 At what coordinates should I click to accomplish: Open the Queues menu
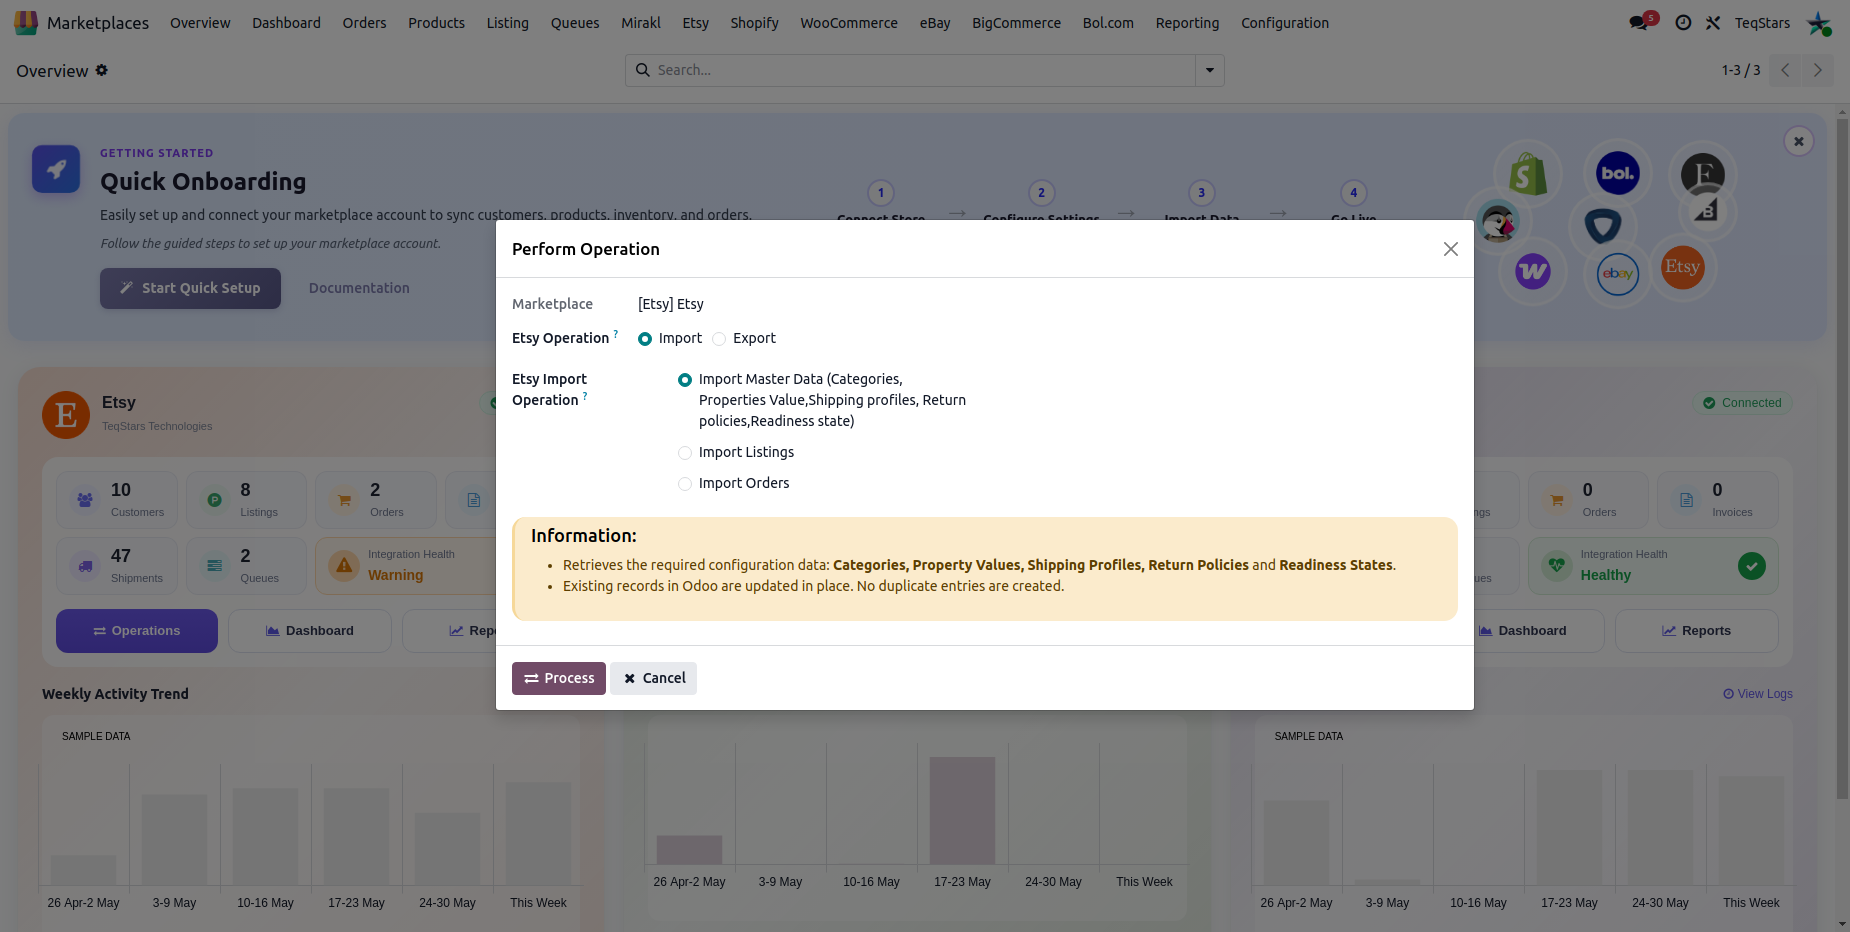click(x=575, y=22)
